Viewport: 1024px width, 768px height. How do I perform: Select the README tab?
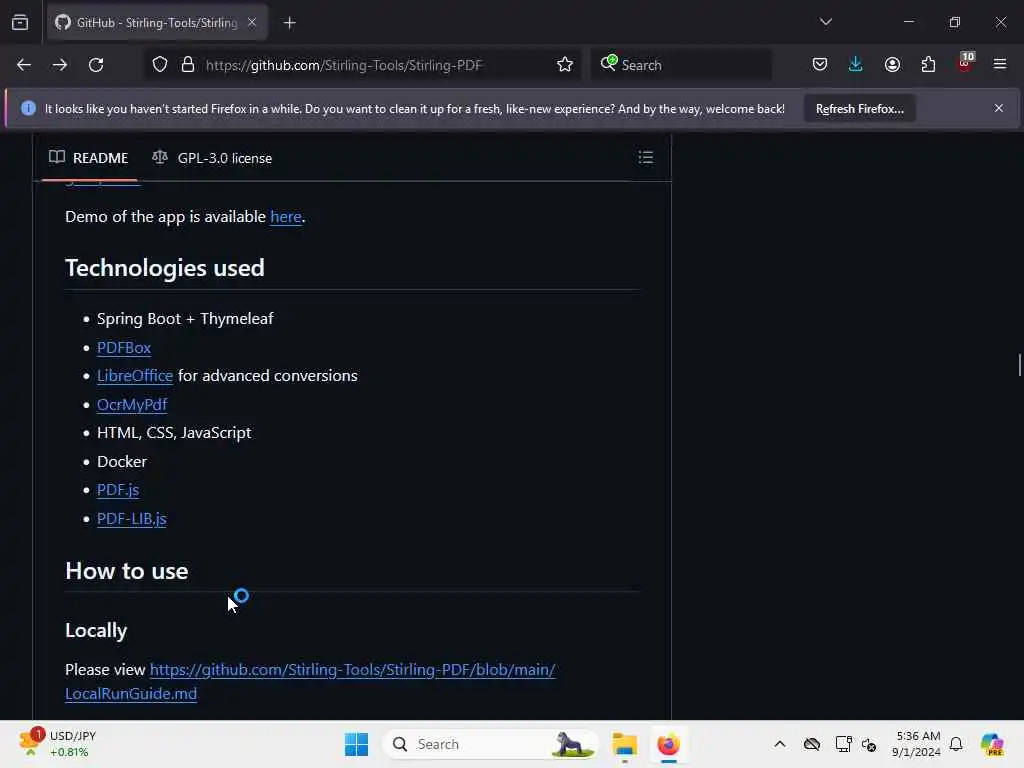click(89, 158)
